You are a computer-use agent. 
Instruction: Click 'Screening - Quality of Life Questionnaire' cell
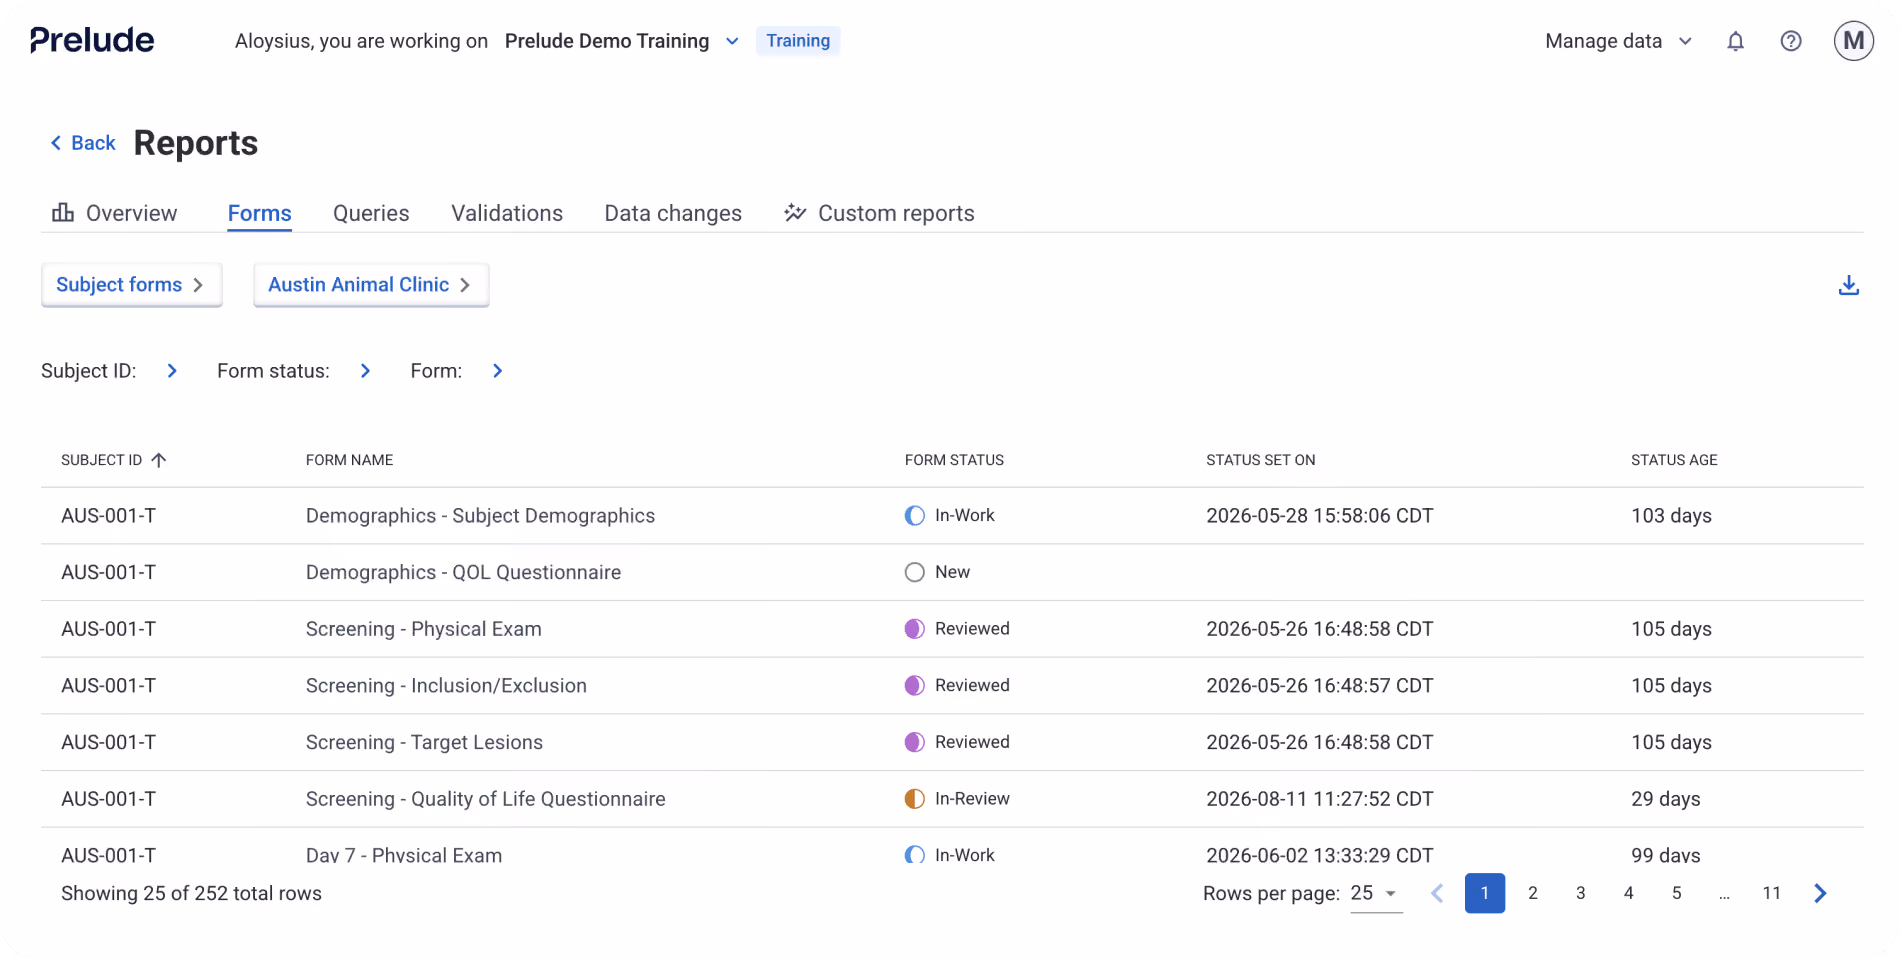(x=485, y=799)
